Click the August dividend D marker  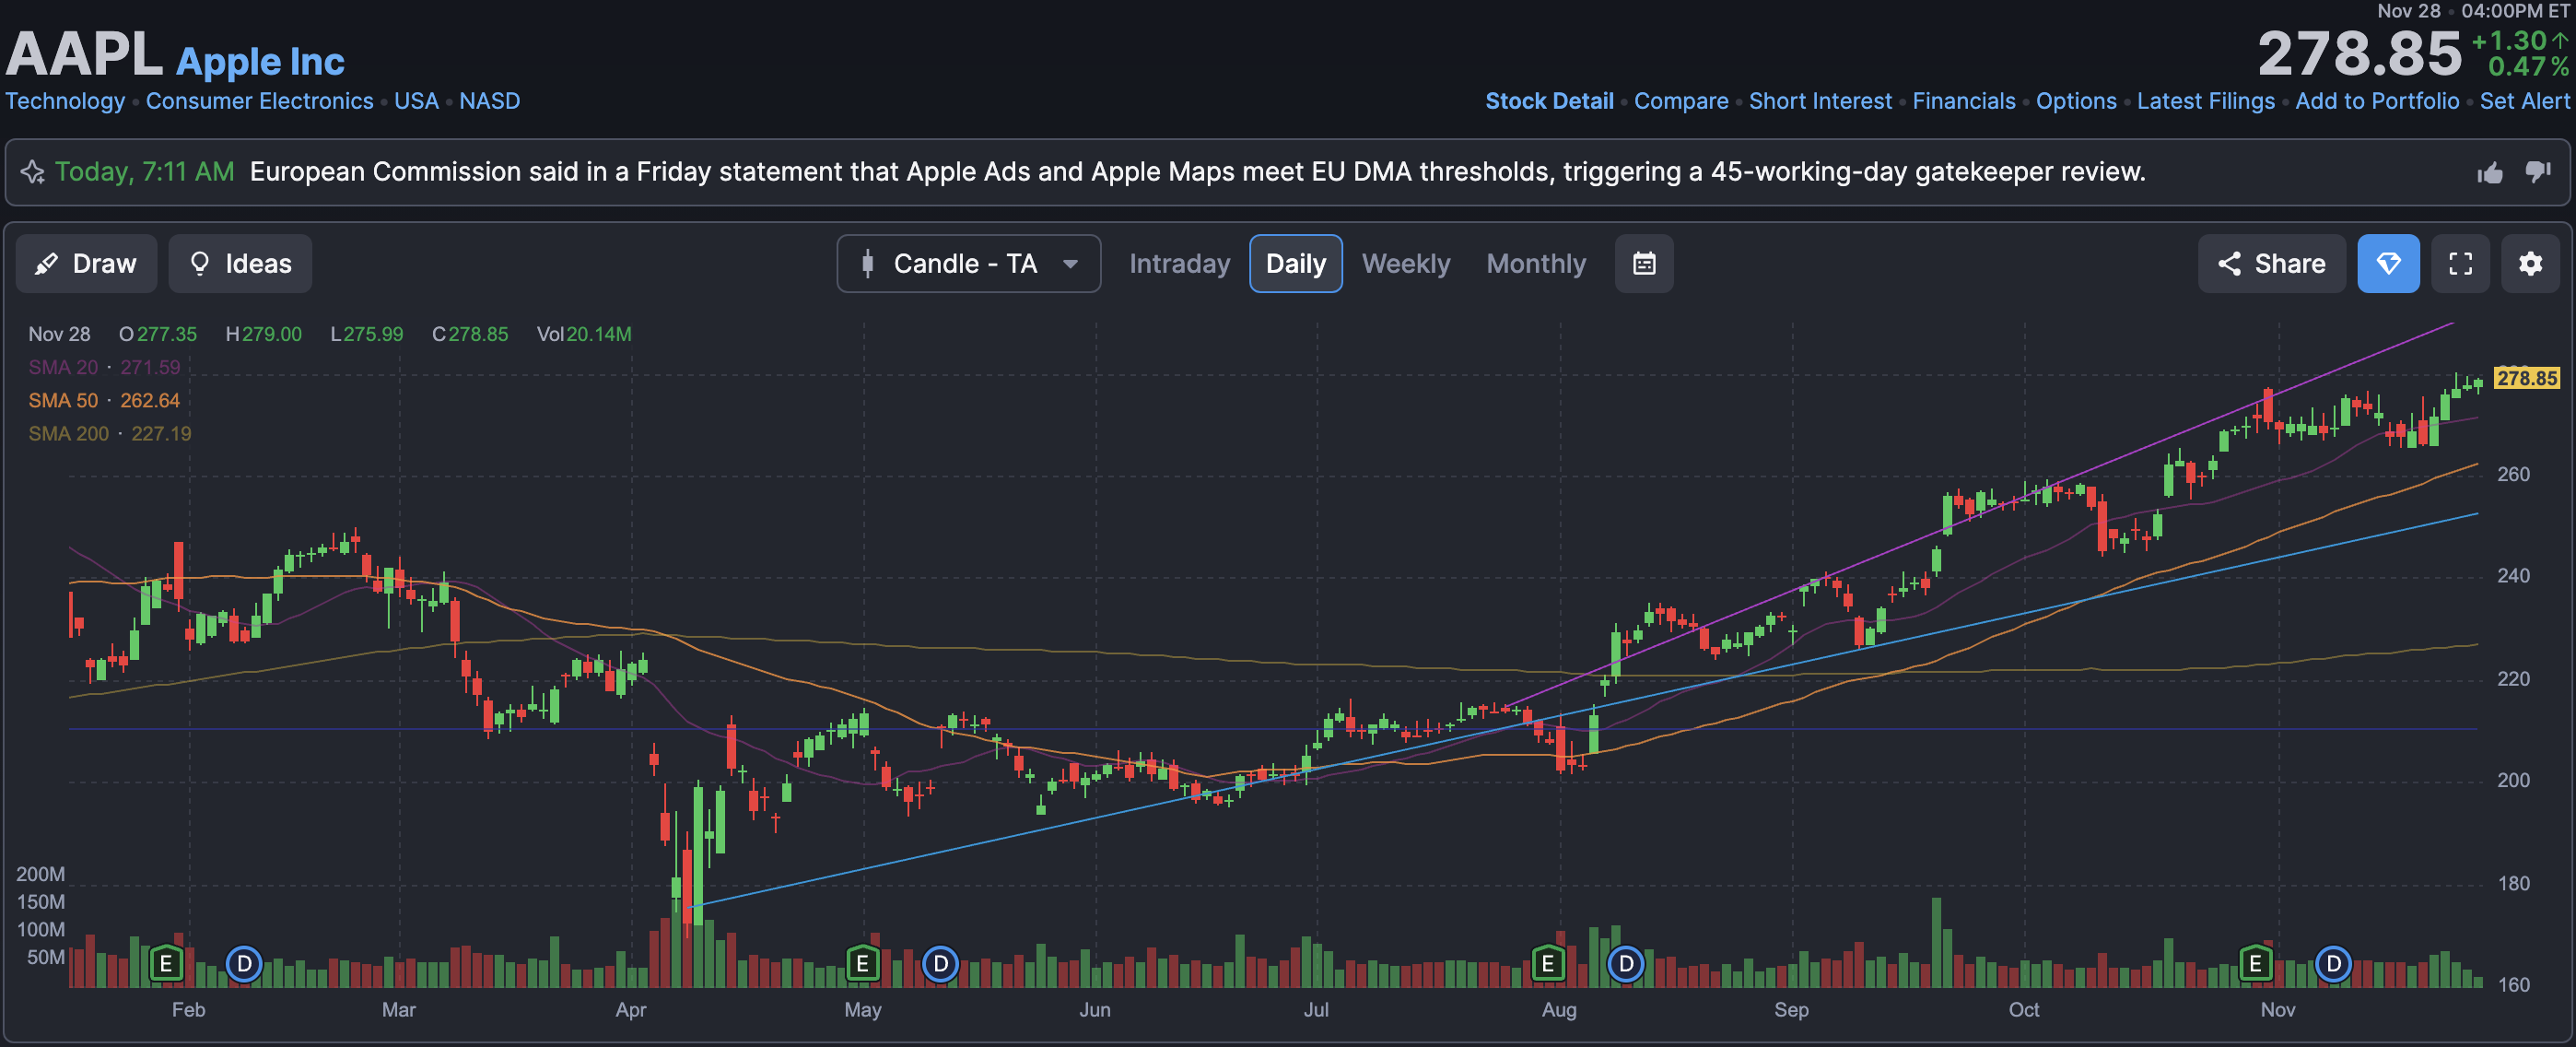click(x=1625, y=964)
